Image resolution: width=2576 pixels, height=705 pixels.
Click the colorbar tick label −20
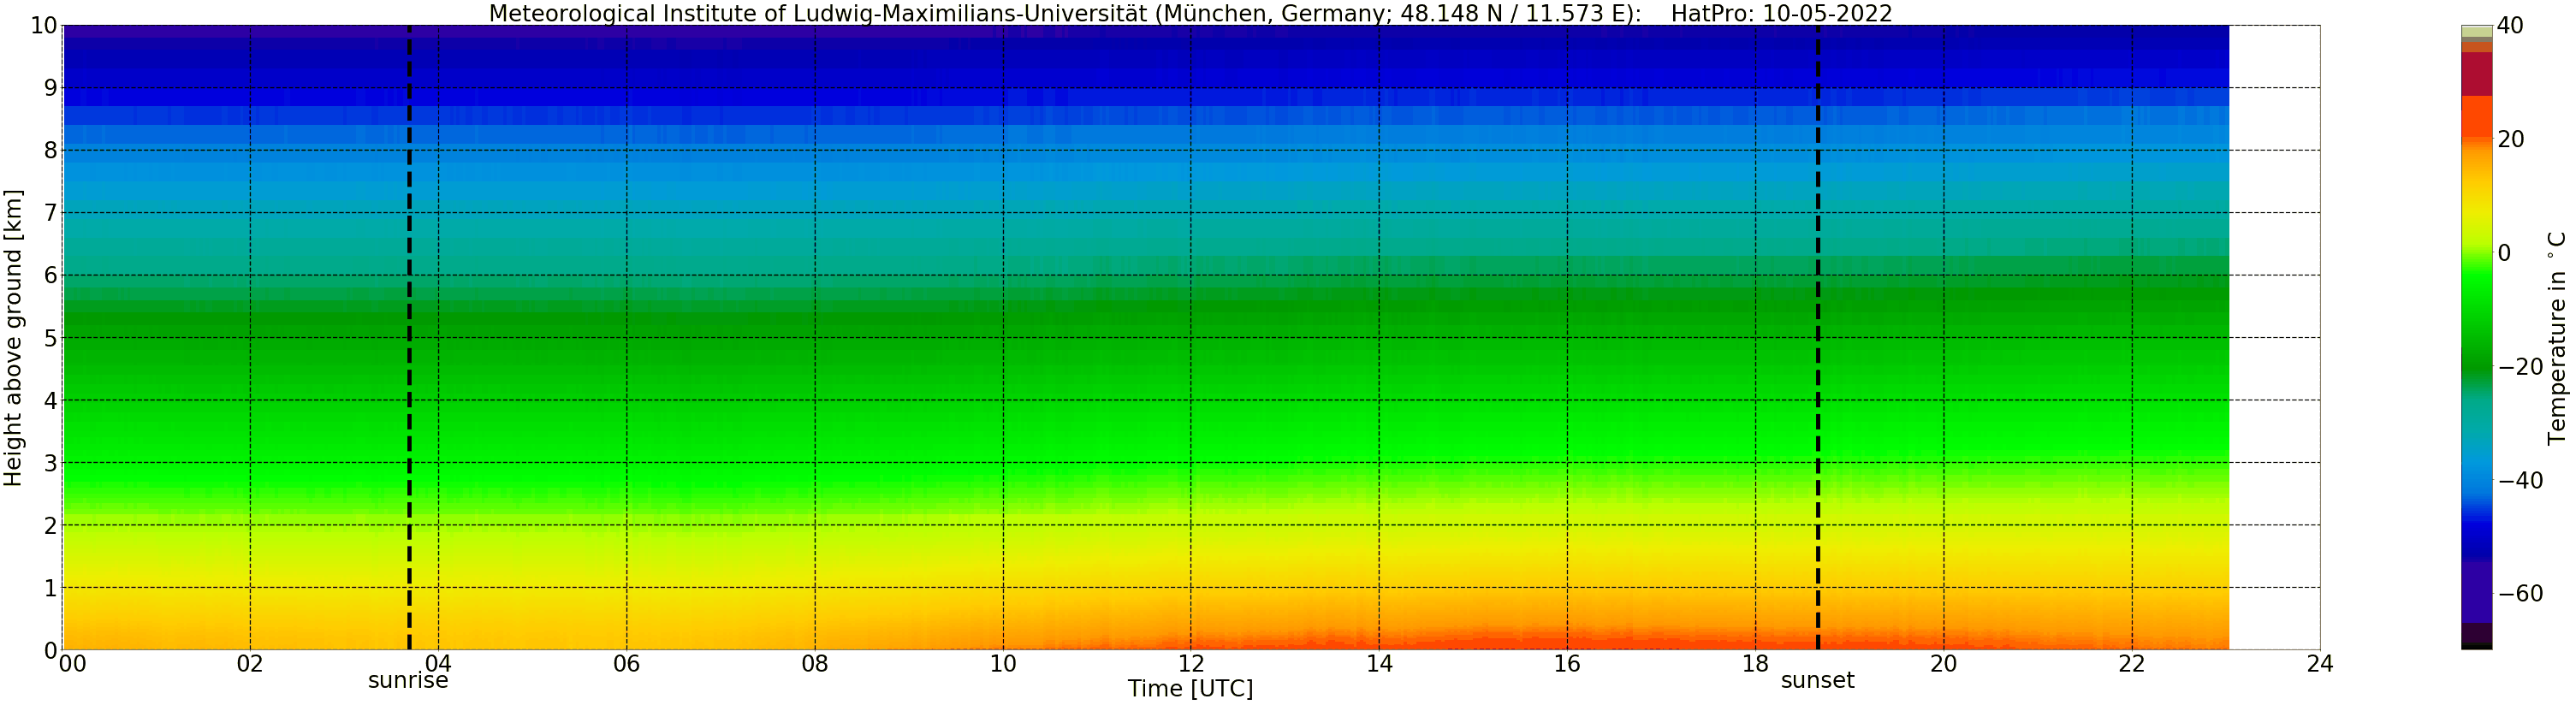[2520, 367]
